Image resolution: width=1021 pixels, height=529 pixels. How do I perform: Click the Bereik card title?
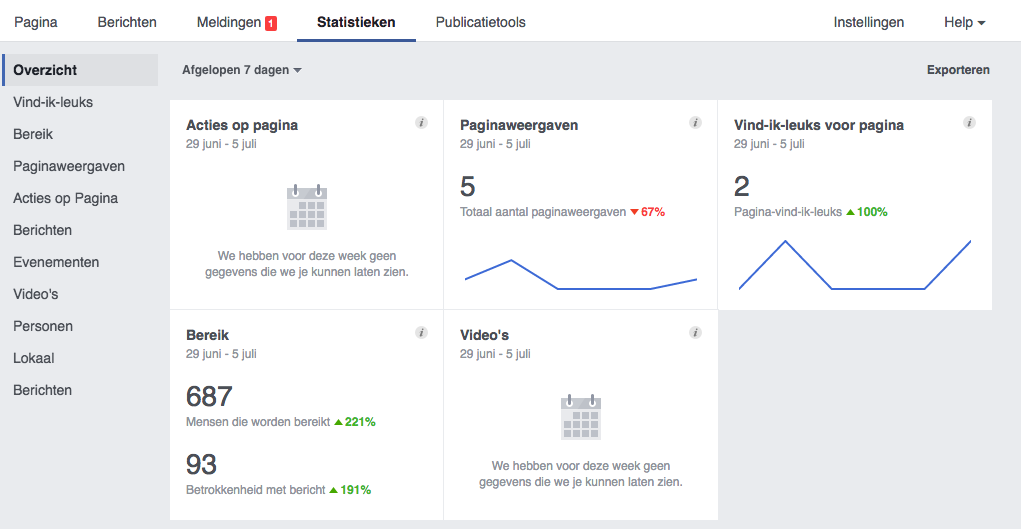pos(208,336)
